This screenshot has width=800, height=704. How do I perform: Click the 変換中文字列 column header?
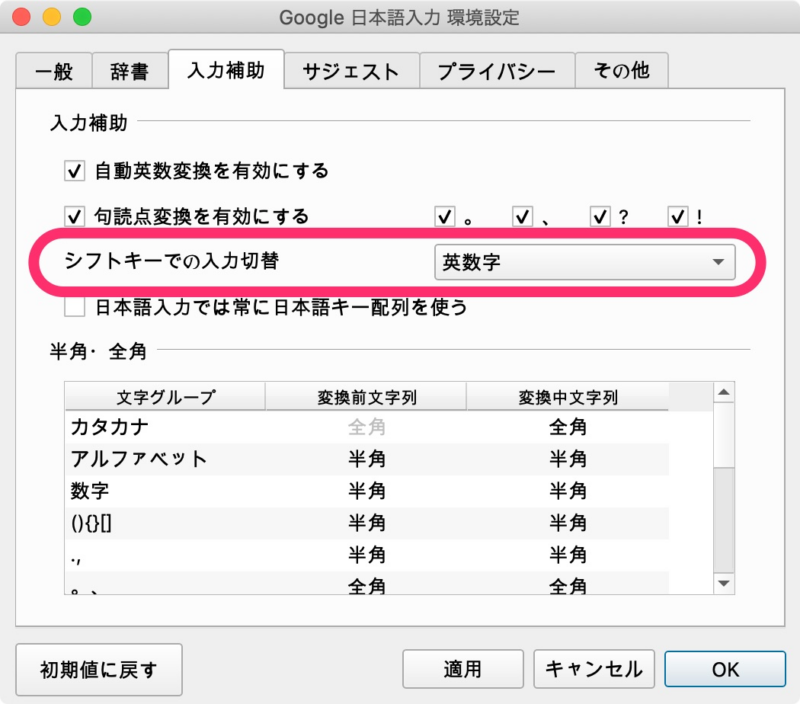568,397
